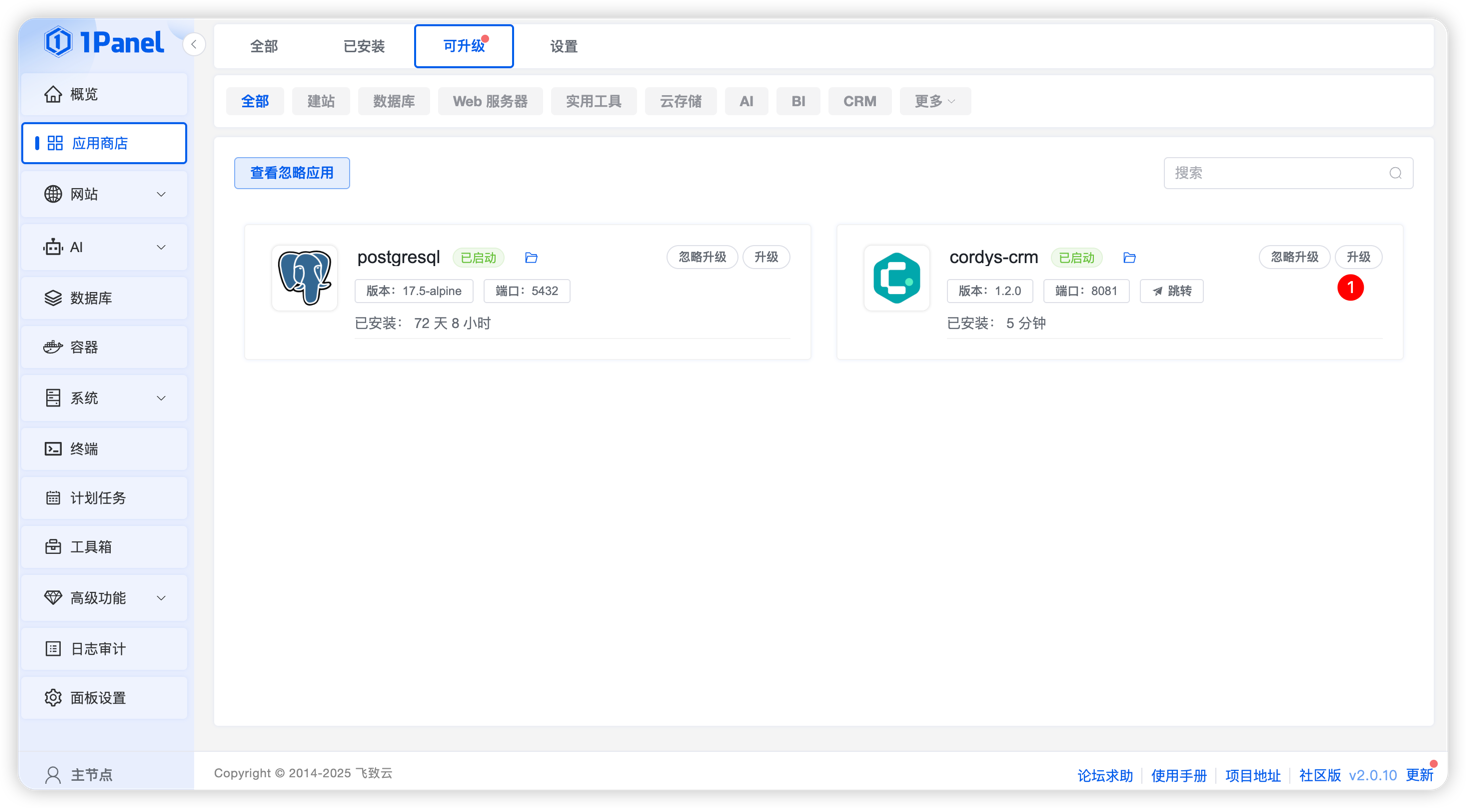This screenshot has width=1466, height=808.
Task: Open the 终端 terminal icon
Action: (54, 448)
